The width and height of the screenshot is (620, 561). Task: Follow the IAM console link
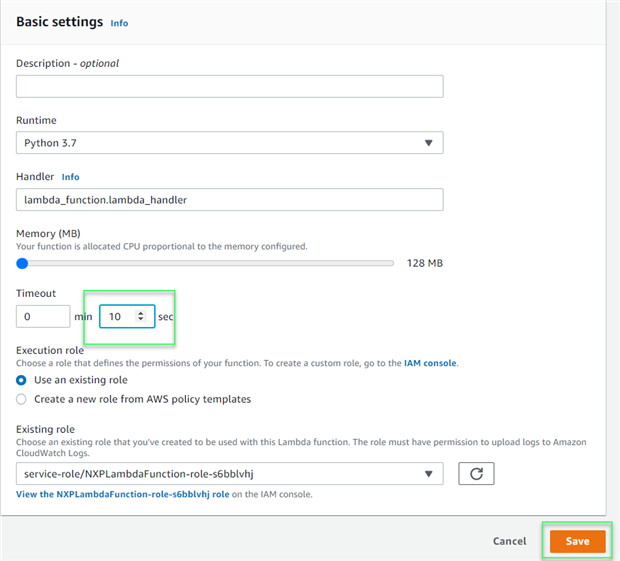pos(431,363)
